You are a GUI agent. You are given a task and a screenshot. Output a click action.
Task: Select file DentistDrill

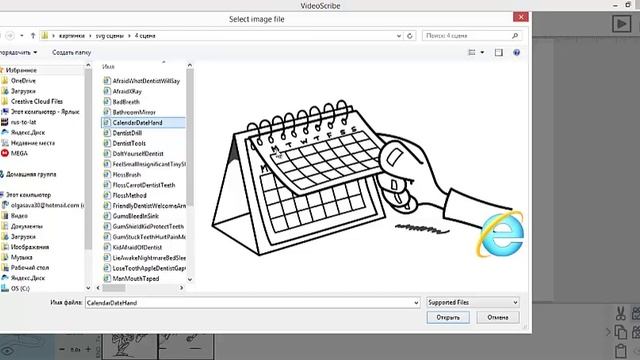pyautogui.click(x=127, y=133)
